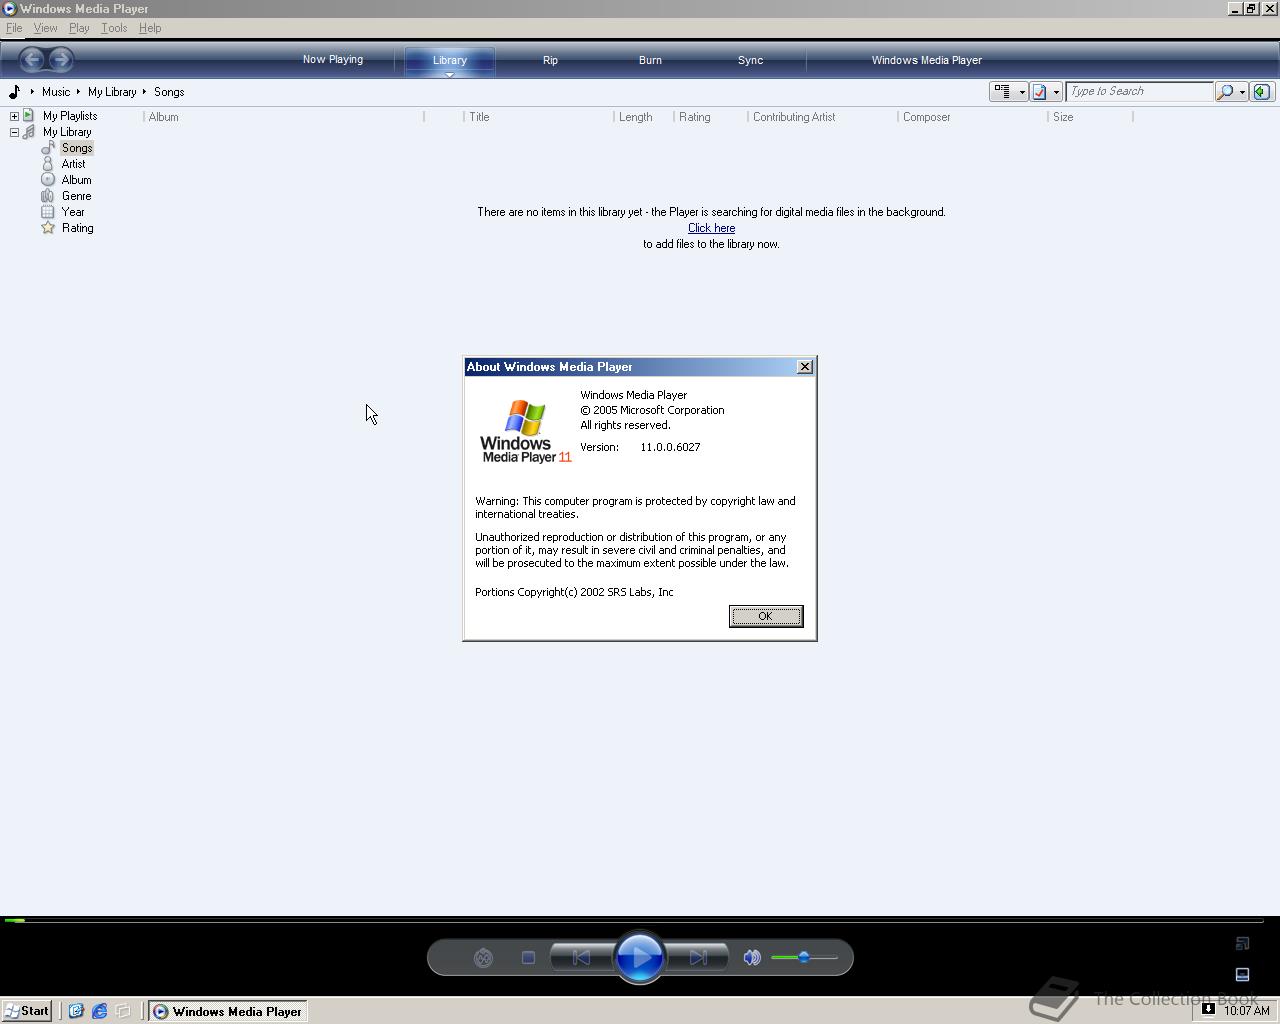Click the Back navigation arrow

point(32,59)
